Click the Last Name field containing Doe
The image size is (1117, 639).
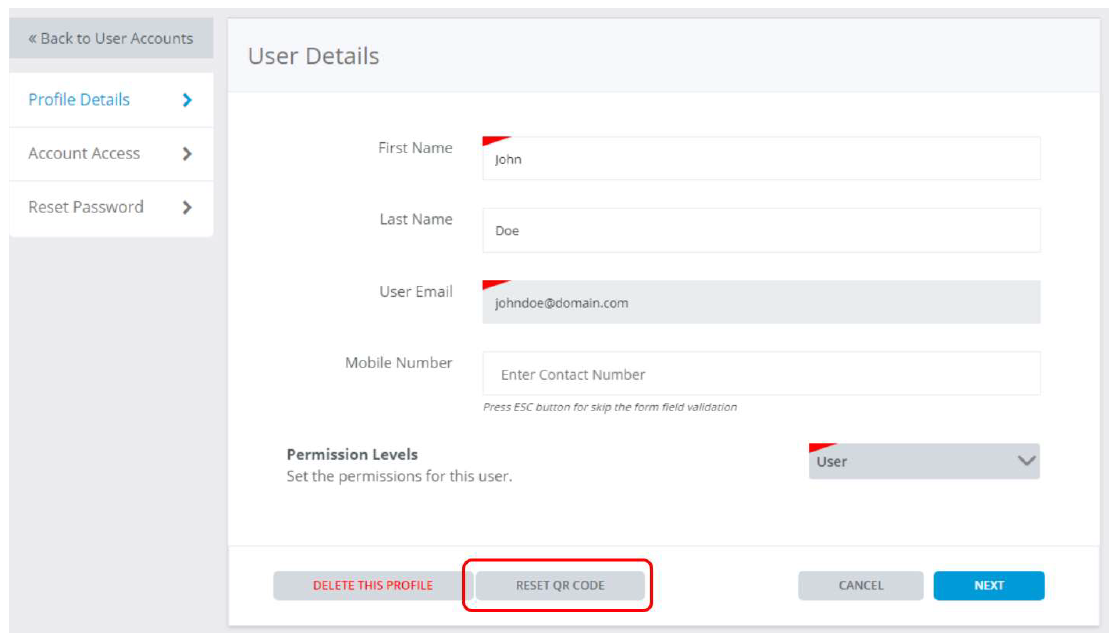(760, 230)
